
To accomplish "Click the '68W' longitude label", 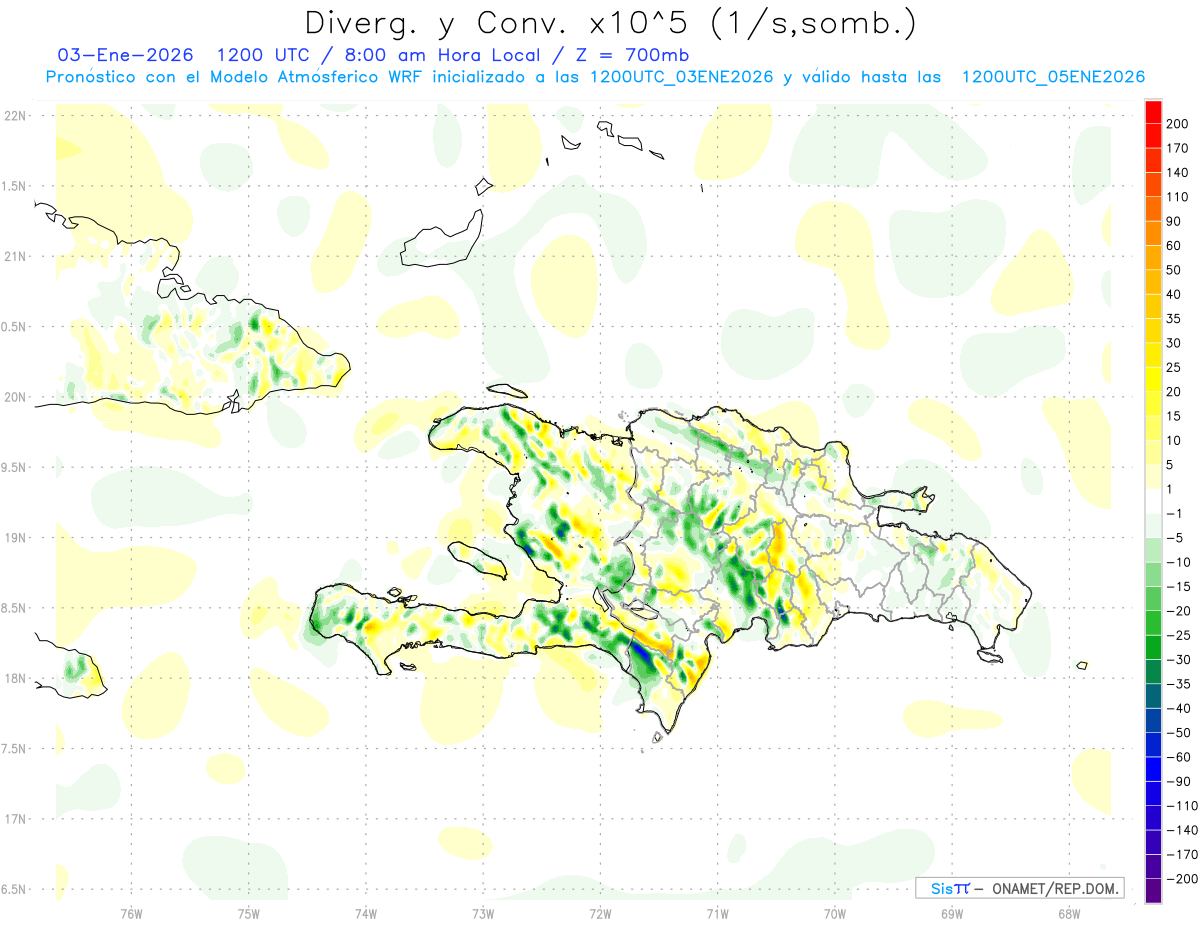I will tap(1069, 913).
